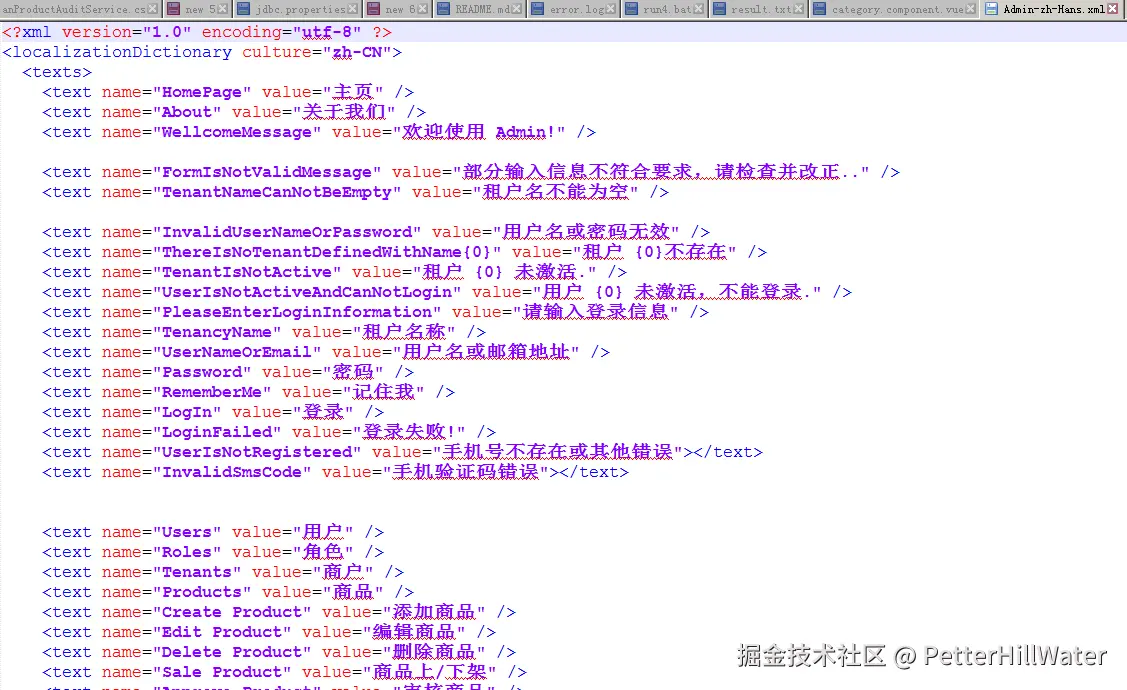1127x690 pixels.
Task: Select the Admin-zh-Hans.xml tab
Action: tap(1053, 9)
